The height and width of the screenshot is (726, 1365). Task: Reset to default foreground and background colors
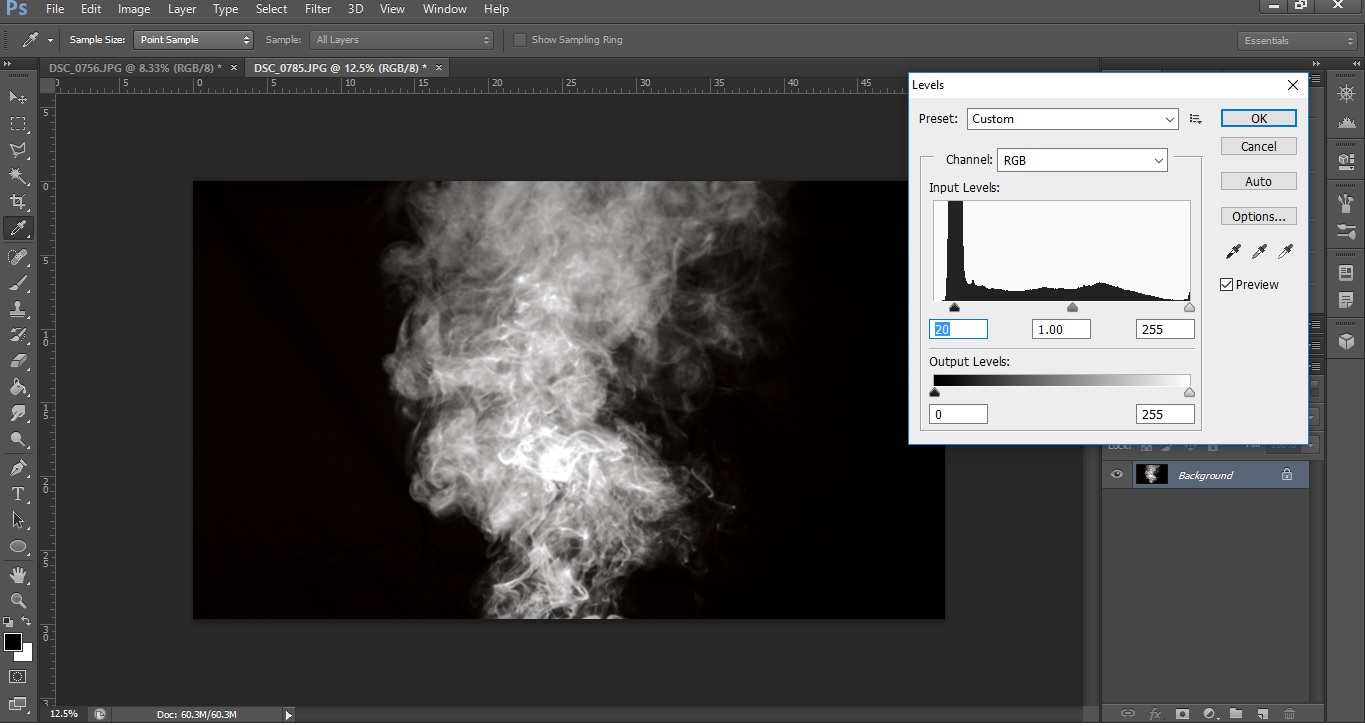pyautogui.click(x=8, y=622)
